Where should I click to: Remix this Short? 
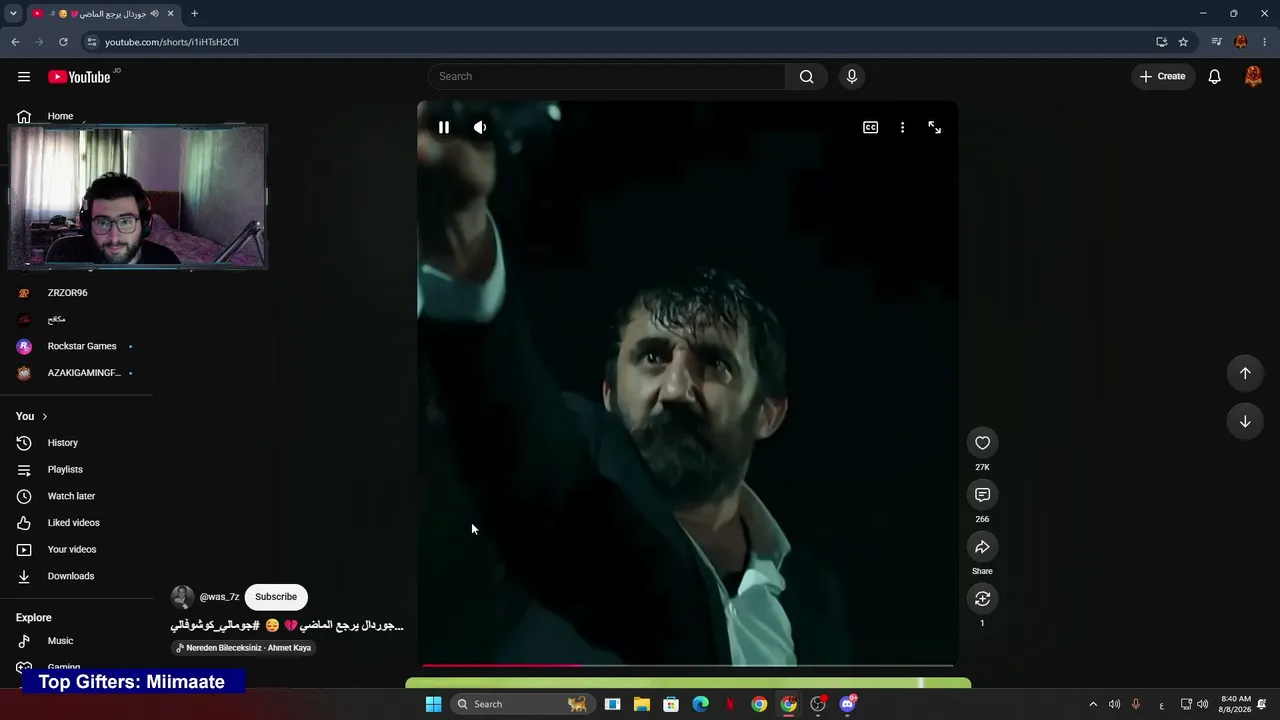[982, 599]
